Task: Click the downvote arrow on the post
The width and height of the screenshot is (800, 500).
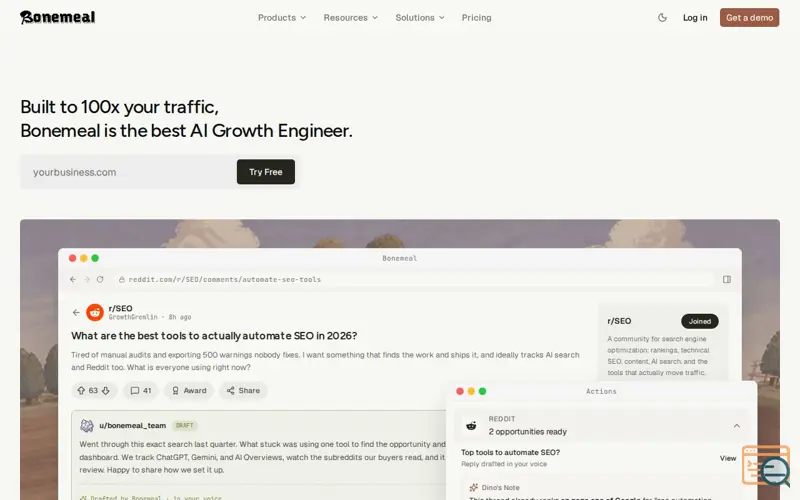Action: [x=106, y=390]
